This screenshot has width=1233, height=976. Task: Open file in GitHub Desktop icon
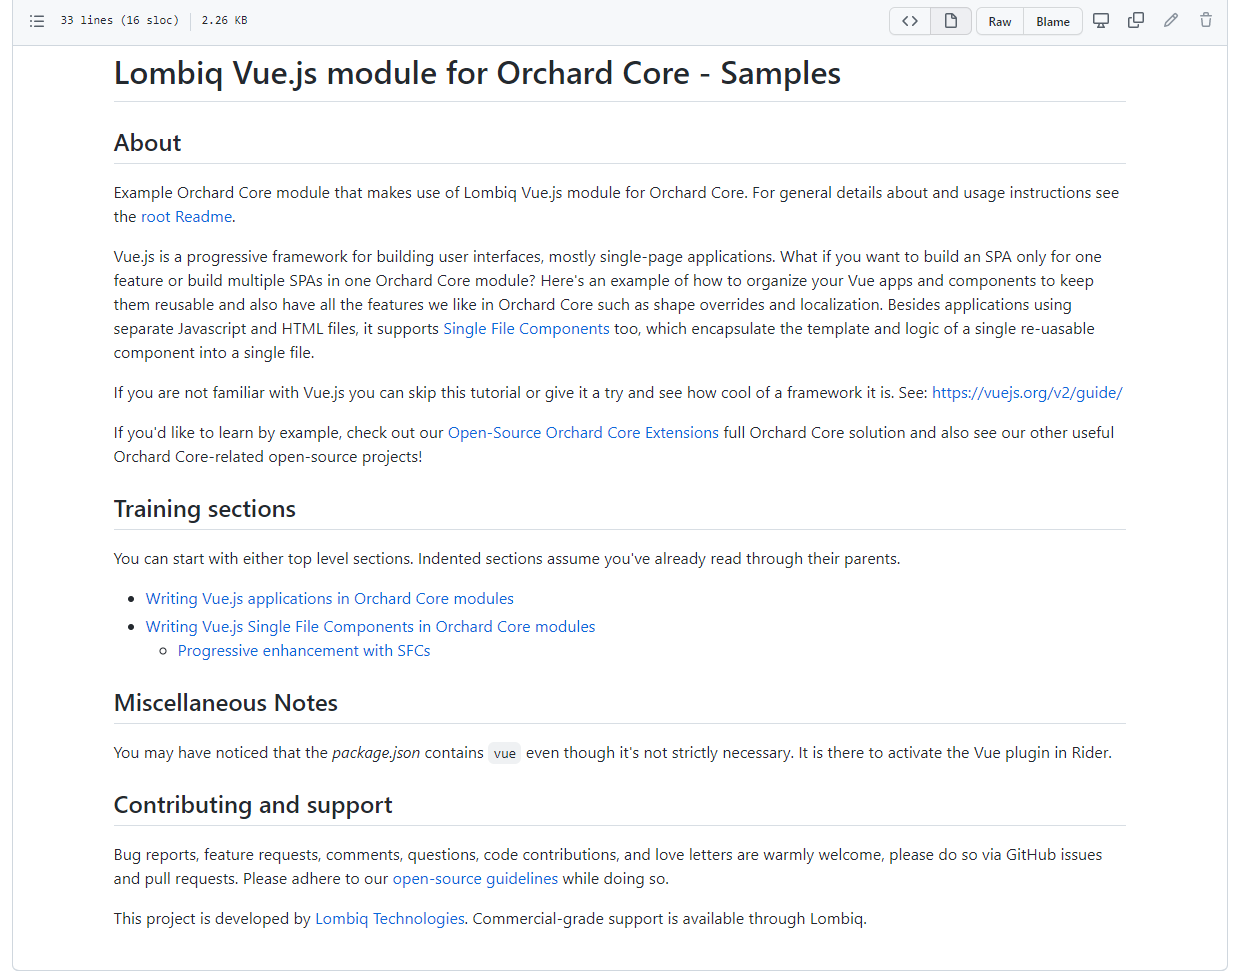[x=1101, y=20]
